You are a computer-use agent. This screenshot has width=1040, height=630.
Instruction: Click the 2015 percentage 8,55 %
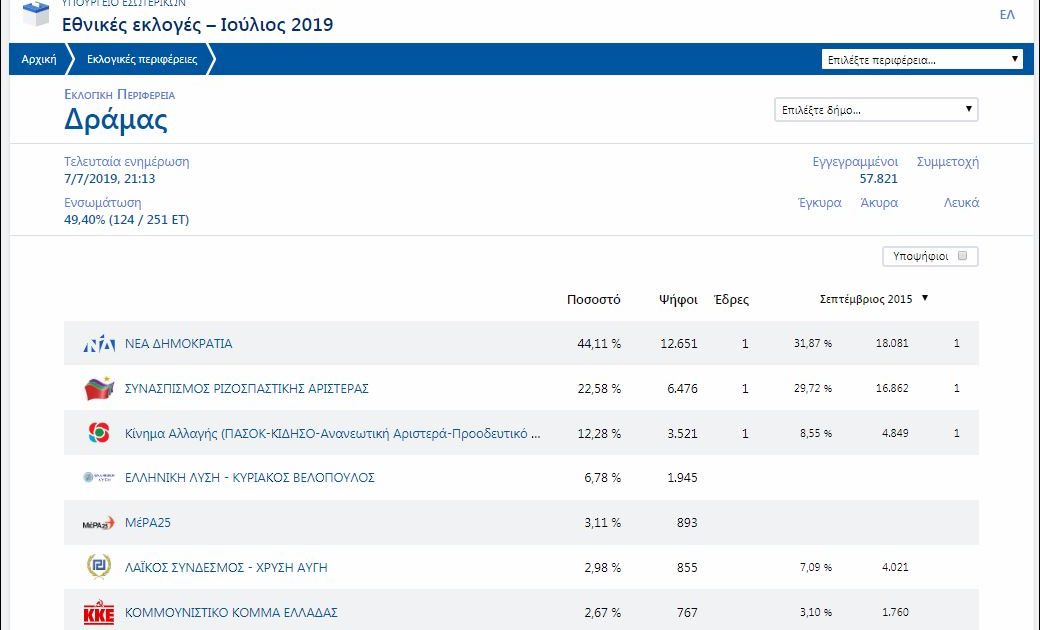(x=816, y=434)
